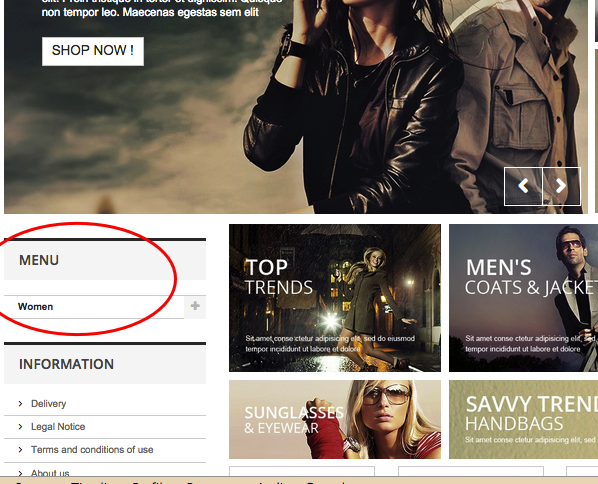The width and height of the screenshot is (598, 484).
Task: Open the Sunglasses & Eyewear banner
Action: click(335, 419)
